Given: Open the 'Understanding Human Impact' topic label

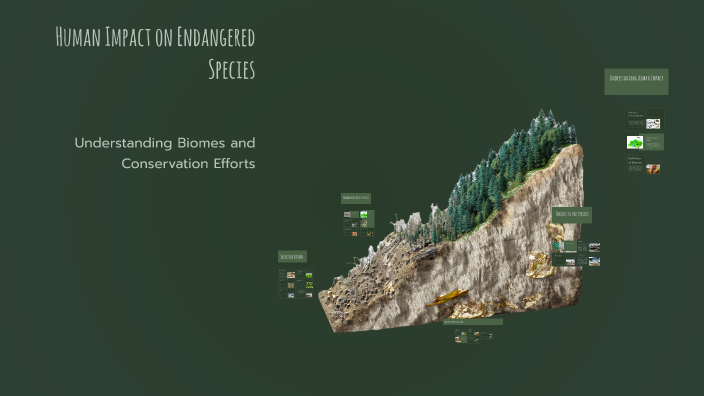Looking at the screenshot, I should click(636, 81).
